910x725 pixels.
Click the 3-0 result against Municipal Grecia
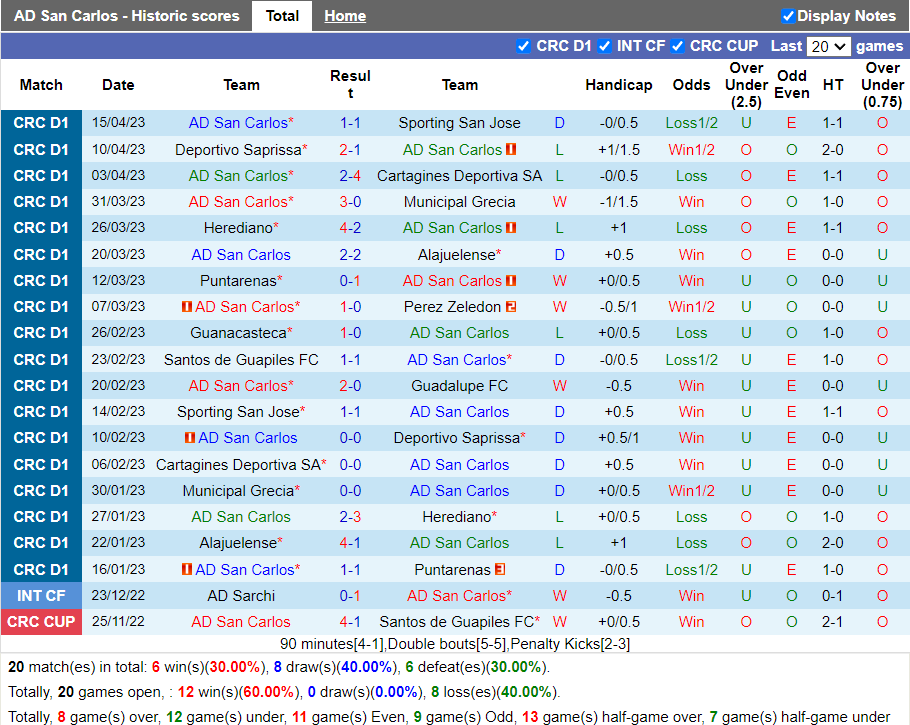point(350,202)
